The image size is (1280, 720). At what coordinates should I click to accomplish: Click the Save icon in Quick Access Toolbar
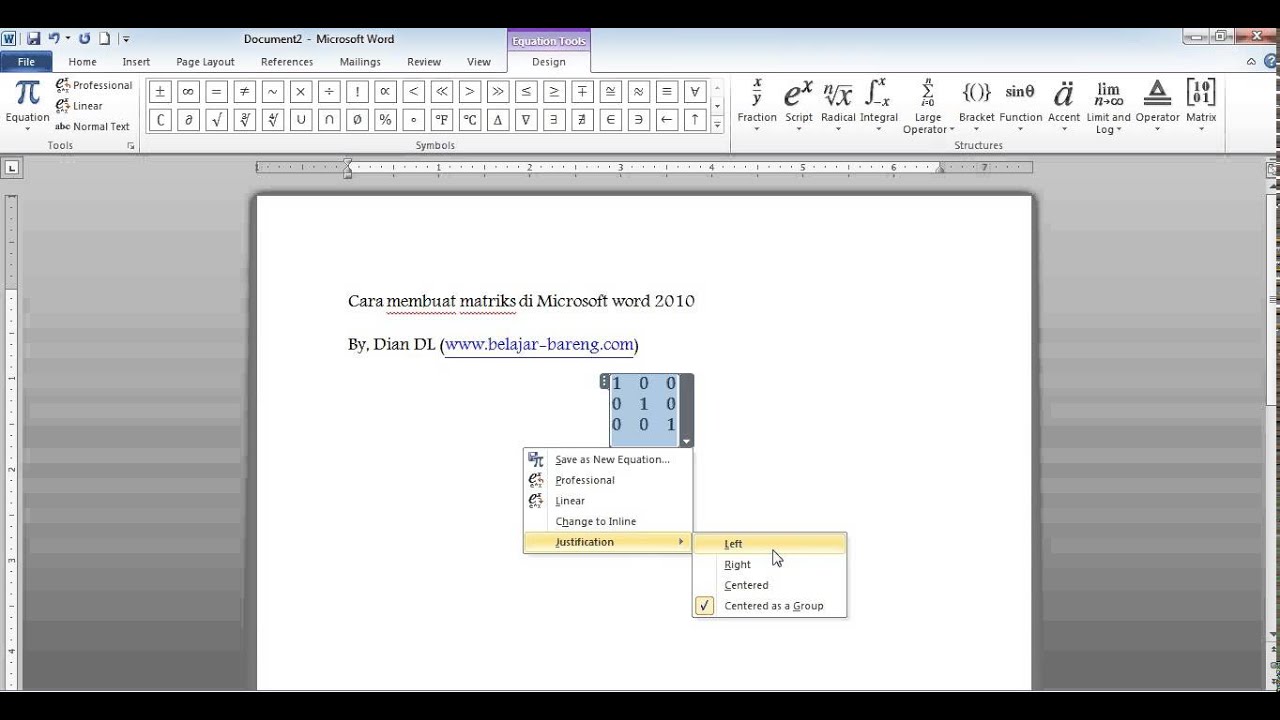[33, 39]
